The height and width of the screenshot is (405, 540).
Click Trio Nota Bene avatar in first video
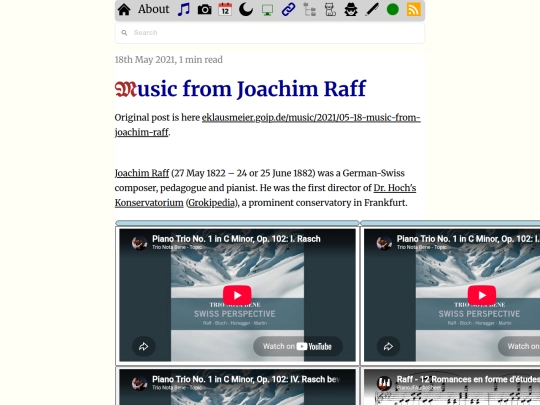[x=139, y=243]
